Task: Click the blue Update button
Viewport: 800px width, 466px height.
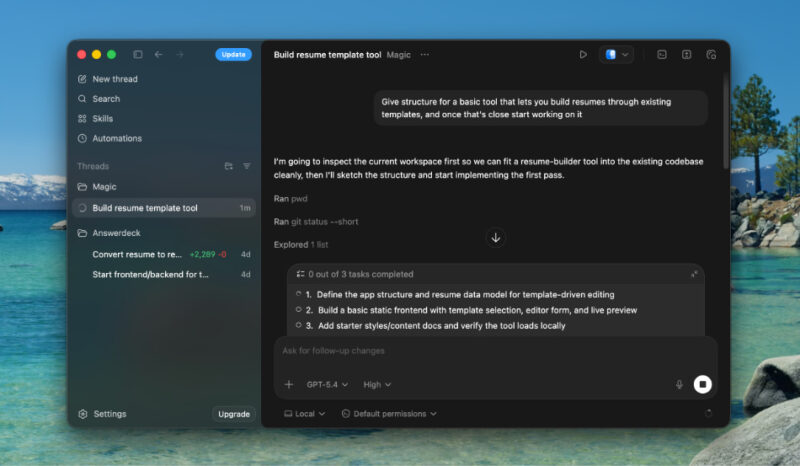Action: (x=233, y=55)
